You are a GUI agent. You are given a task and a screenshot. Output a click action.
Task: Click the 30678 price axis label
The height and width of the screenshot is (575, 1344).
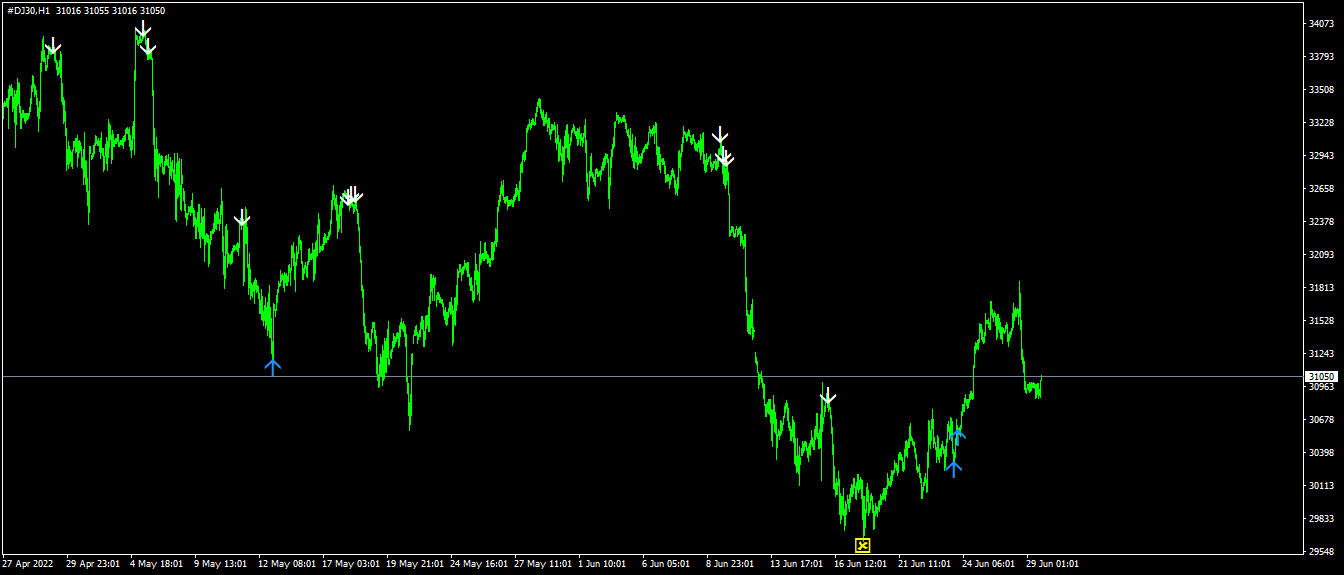pyautogui.click(x=1321, y=419)
